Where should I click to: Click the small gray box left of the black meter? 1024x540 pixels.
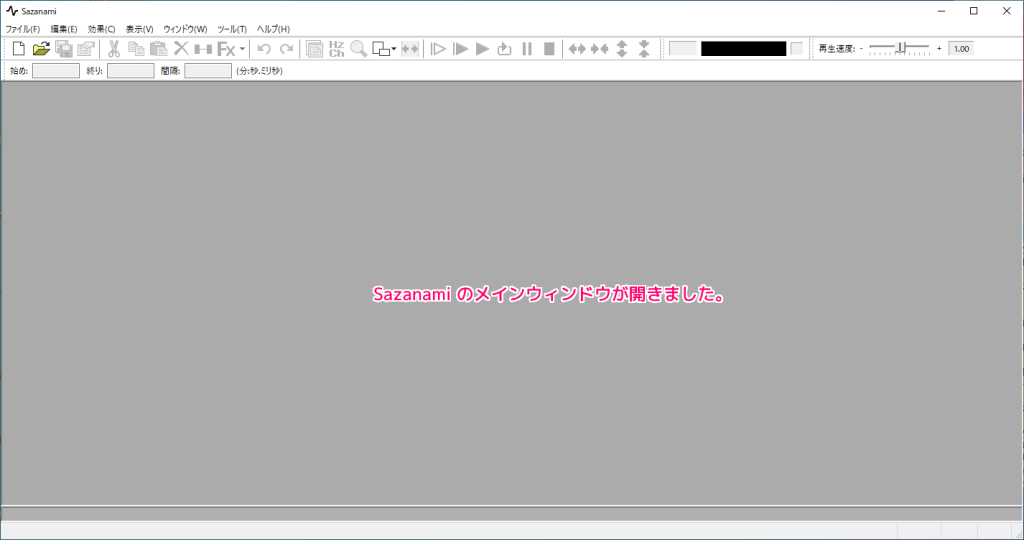click(683, 49)
